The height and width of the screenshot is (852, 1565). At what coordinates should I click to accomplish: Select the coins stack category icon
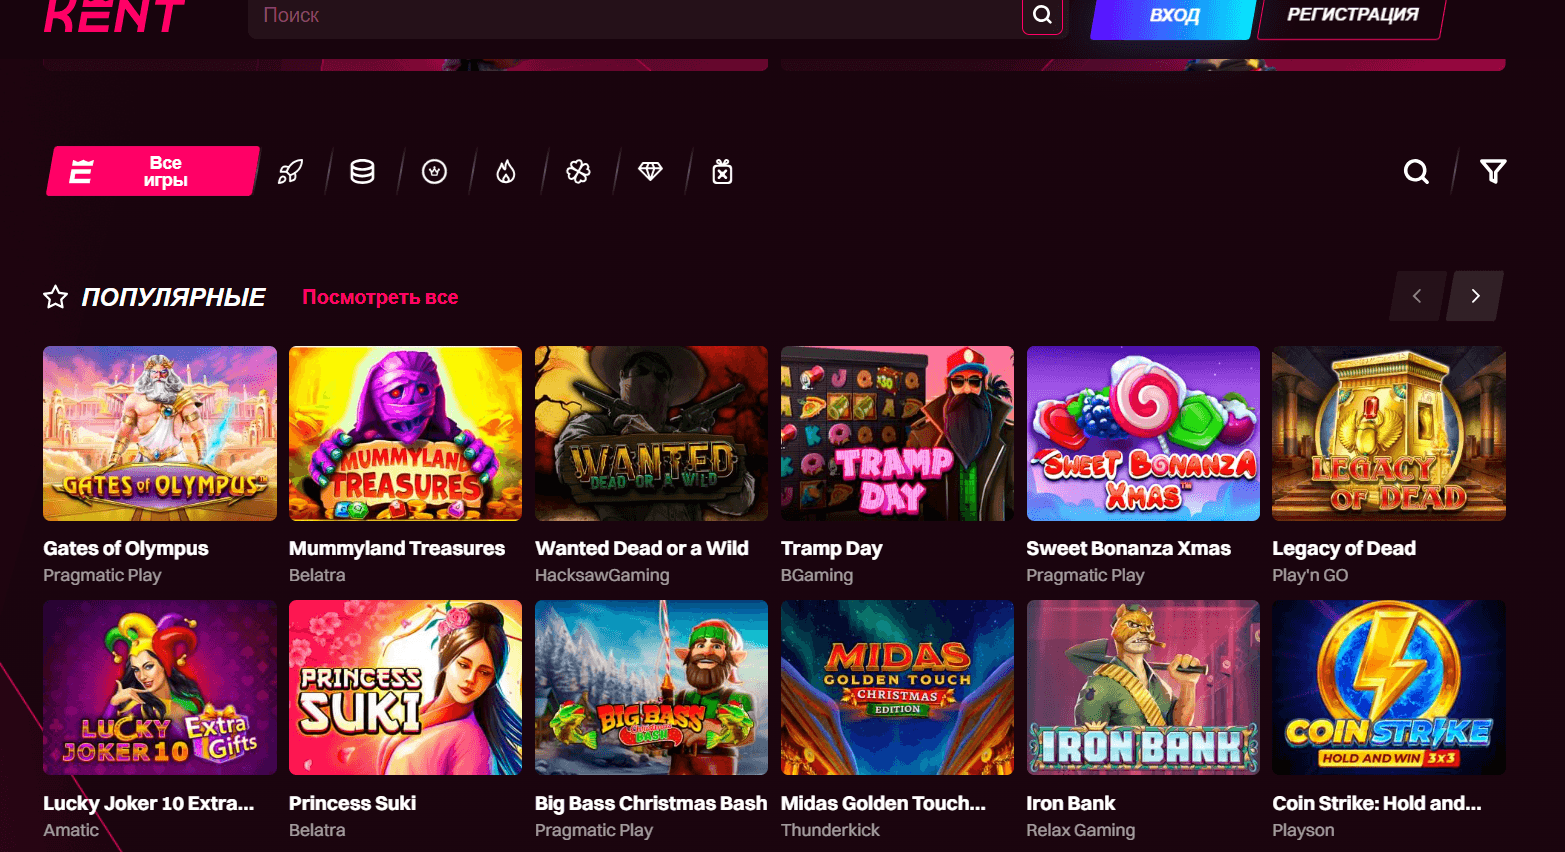pos(362,172)
